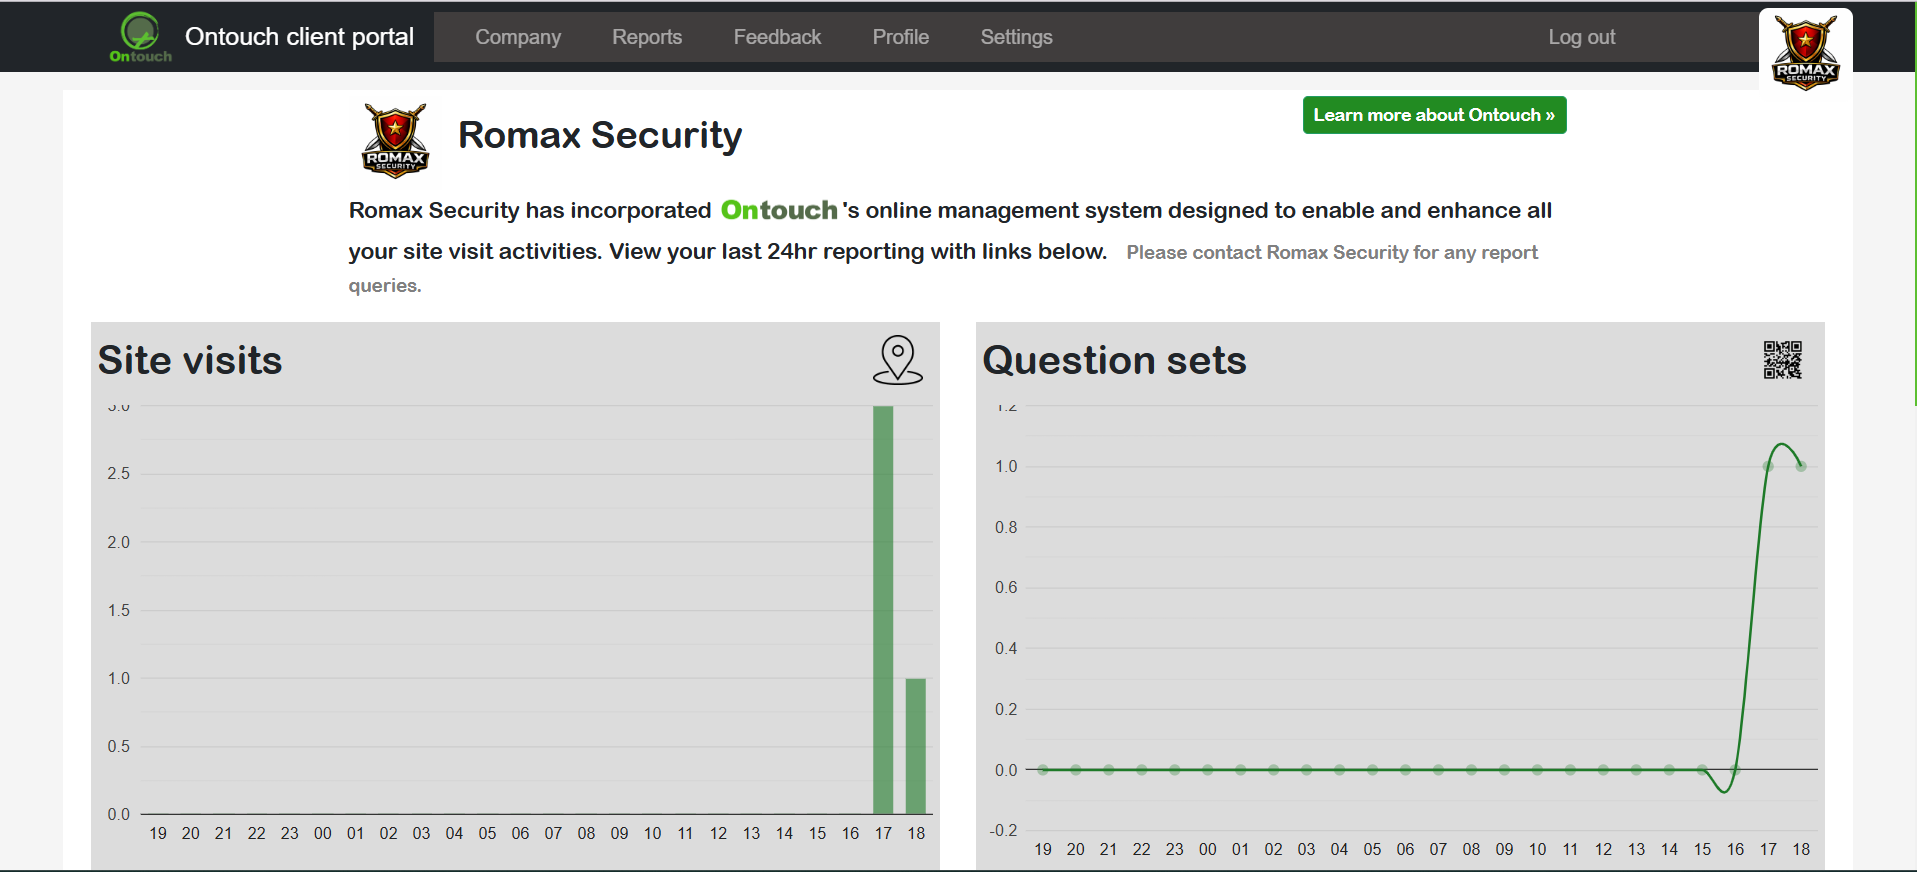Click the Ontouch client portal title
Image resolution: width=1917 pixels, height=872 pixels.
coord(299,37)
